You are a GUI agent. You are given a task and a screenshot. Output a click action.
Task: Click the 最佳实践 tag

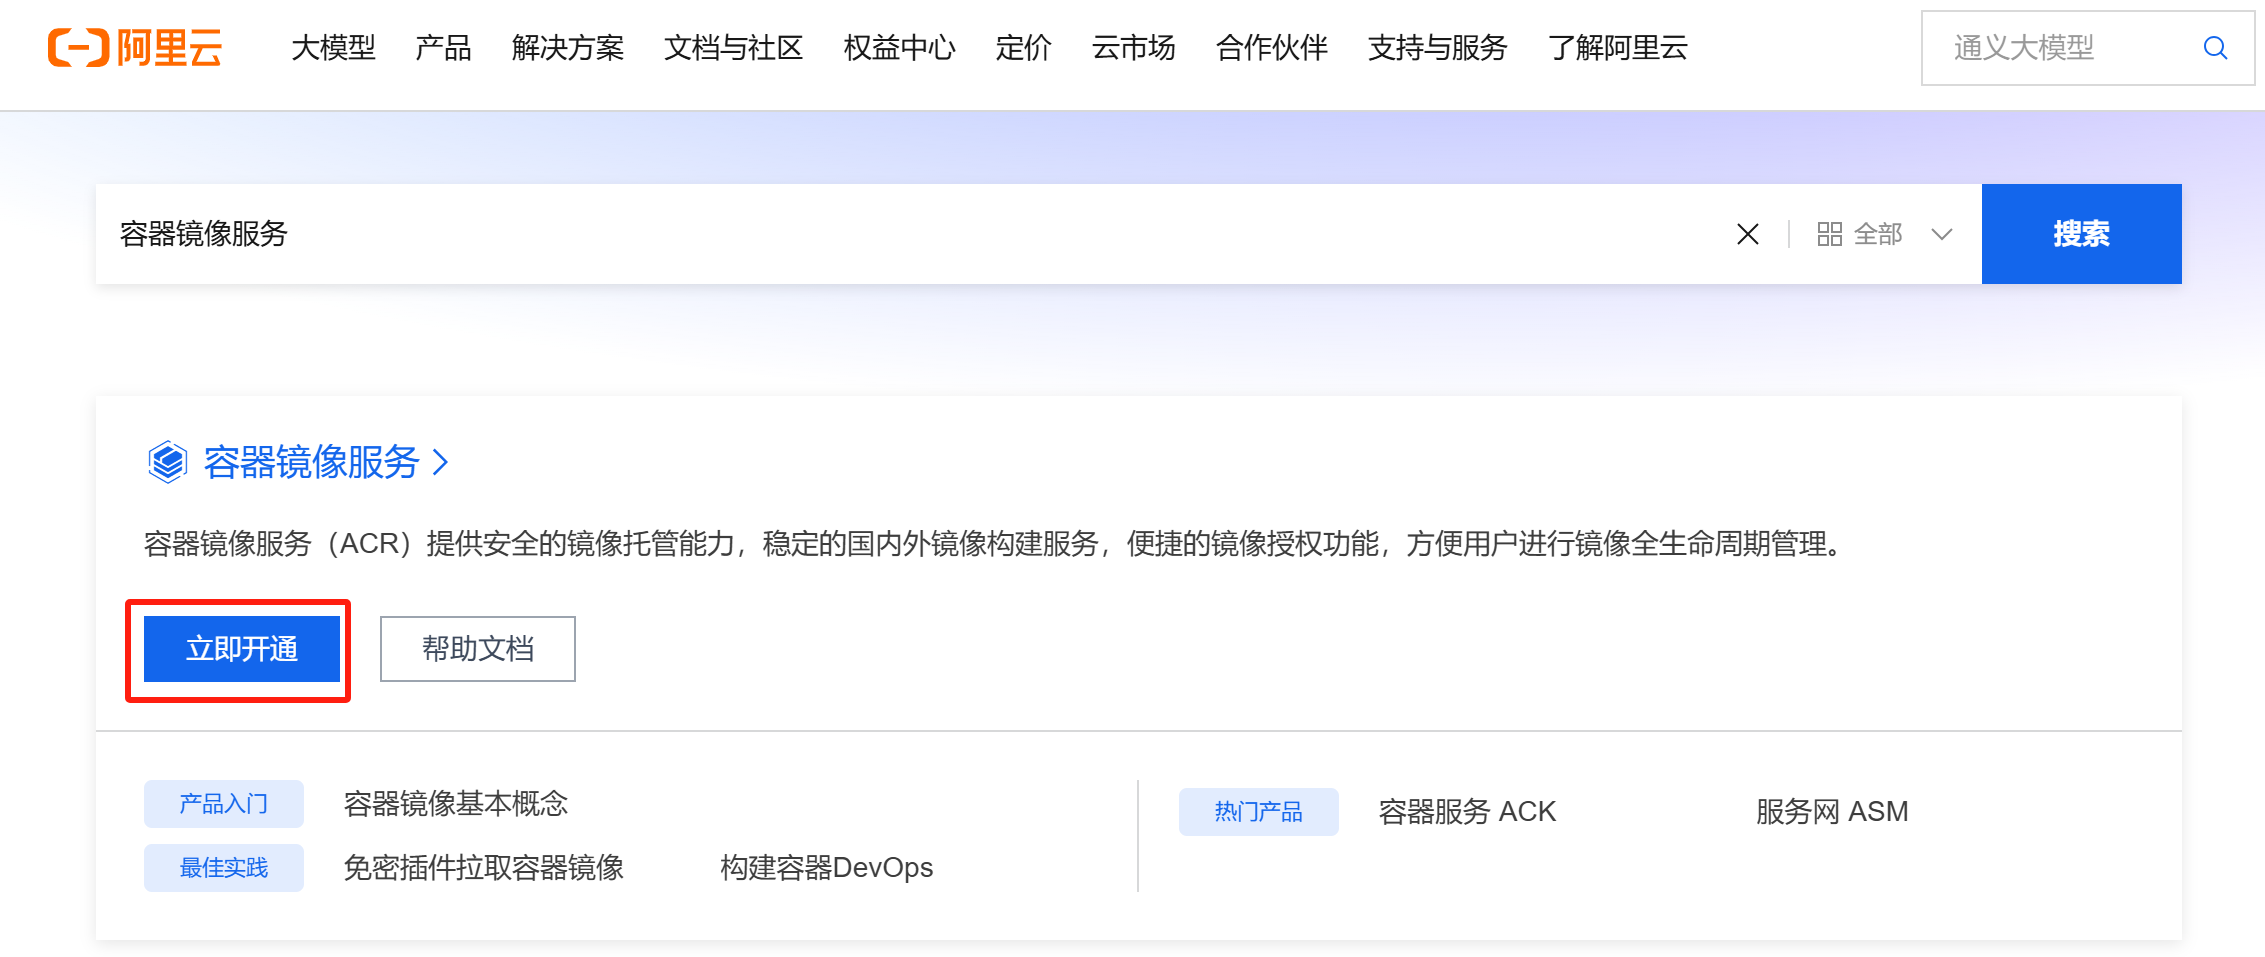click(x=224, y=868)
